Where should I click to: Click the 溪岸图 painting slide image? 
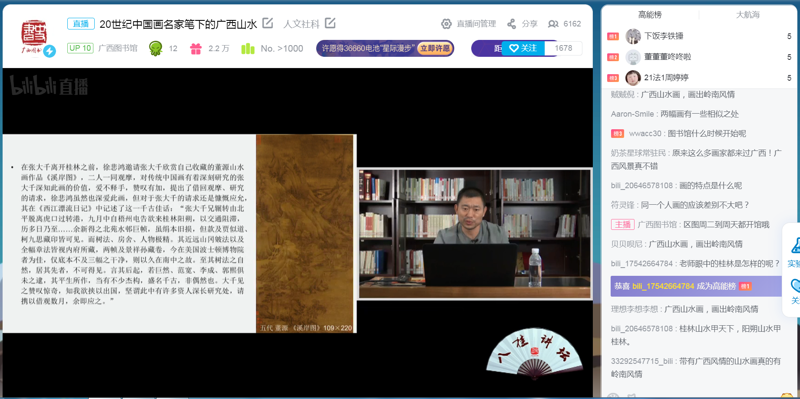pyautogui.click(x=305, y=234)
